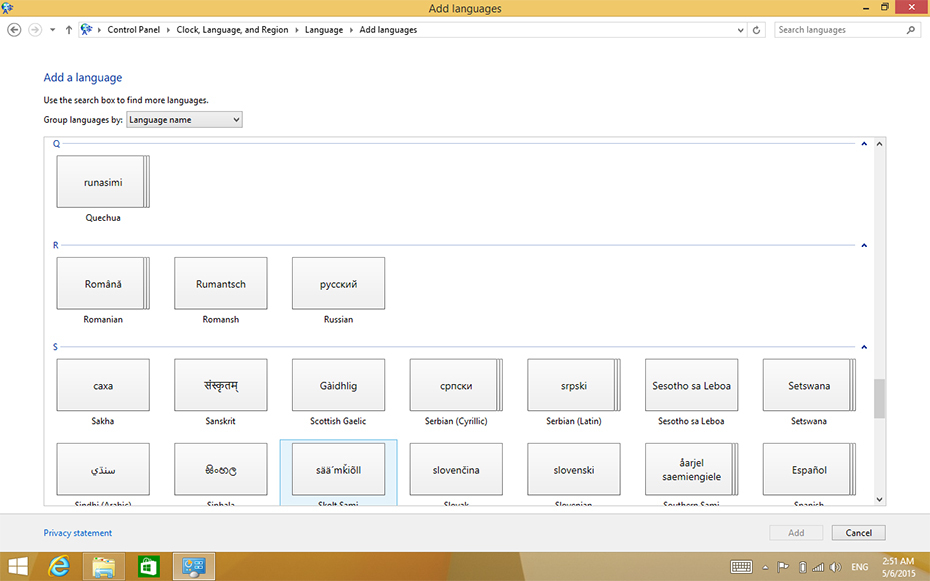
Task: Open the Privacy statement link
Action: (78, 533)
